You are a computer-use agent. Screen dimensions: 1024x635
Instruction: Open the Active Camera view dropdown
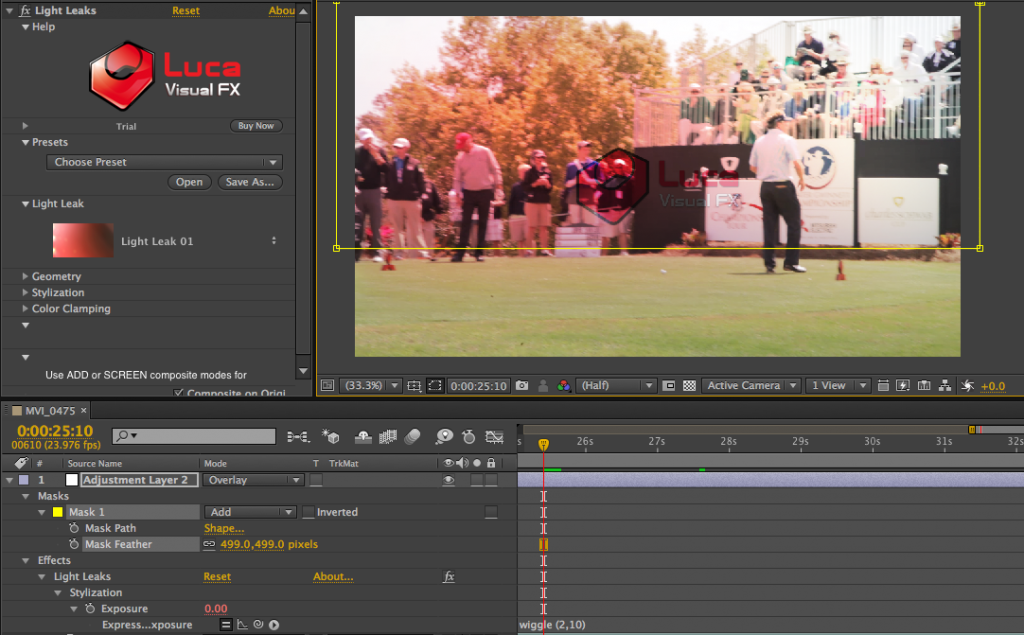(x=750, y=385)
